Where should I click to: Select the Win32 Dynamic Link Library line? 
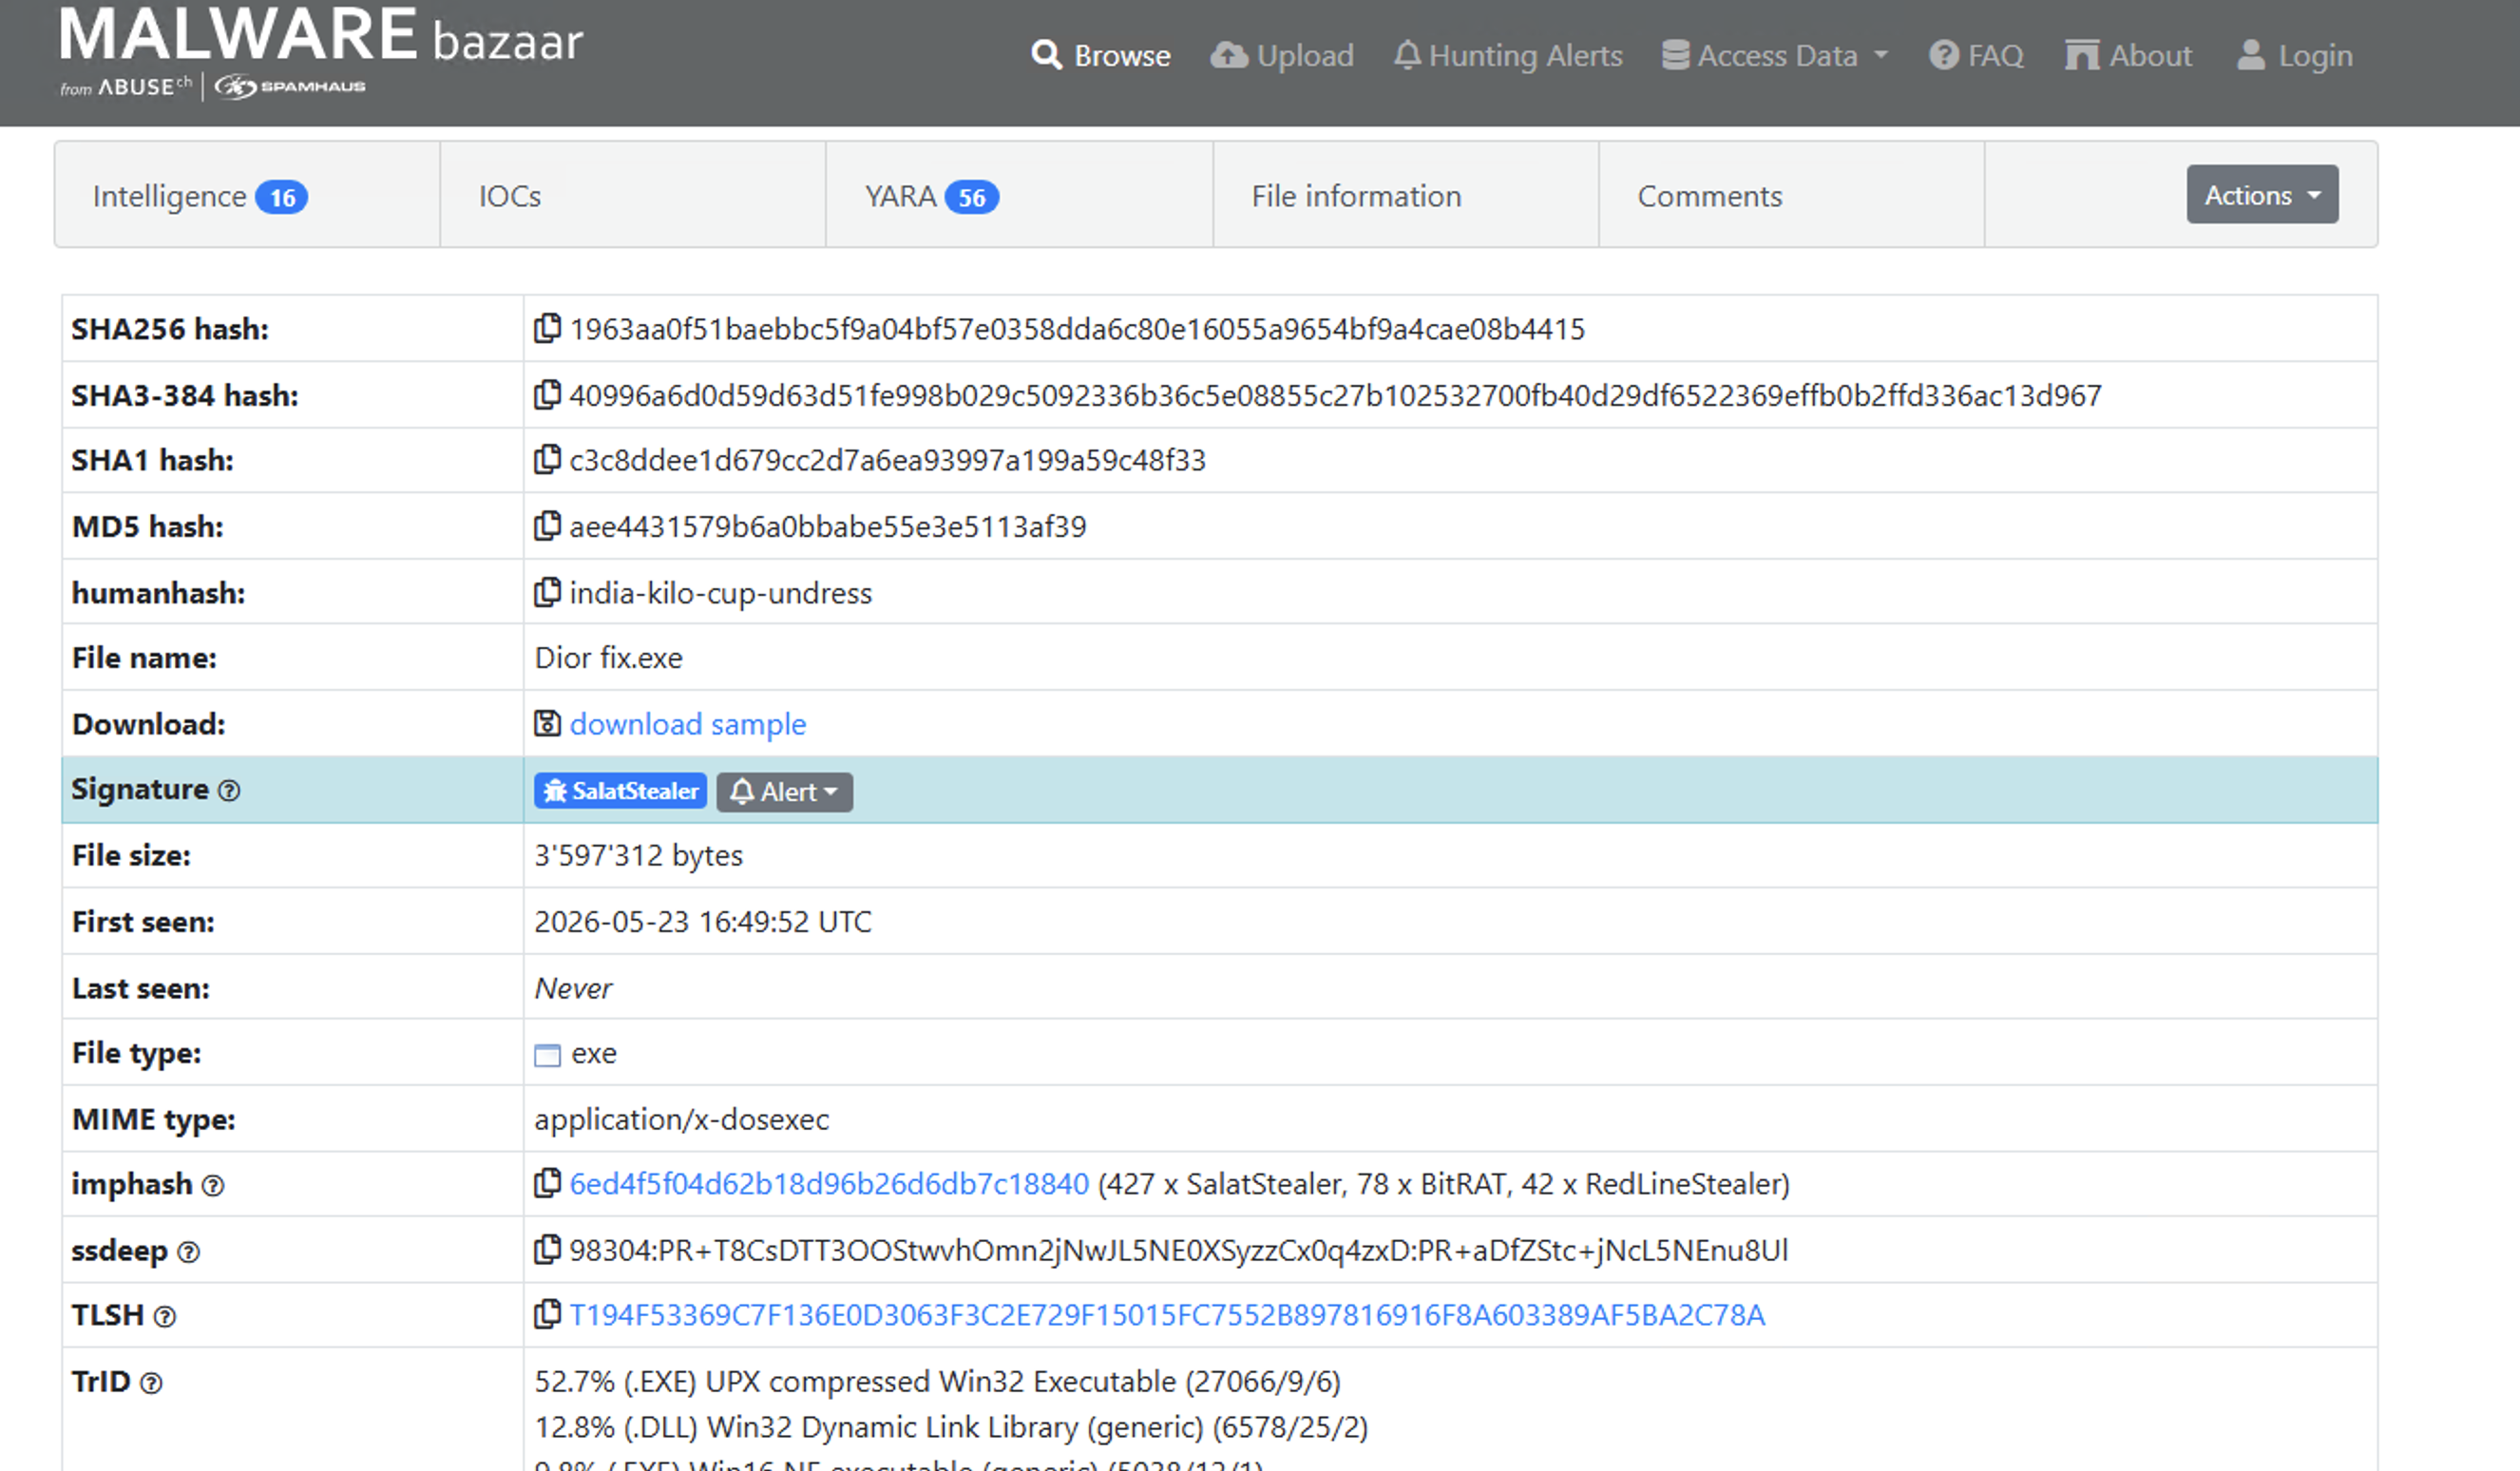(951, 1428)
